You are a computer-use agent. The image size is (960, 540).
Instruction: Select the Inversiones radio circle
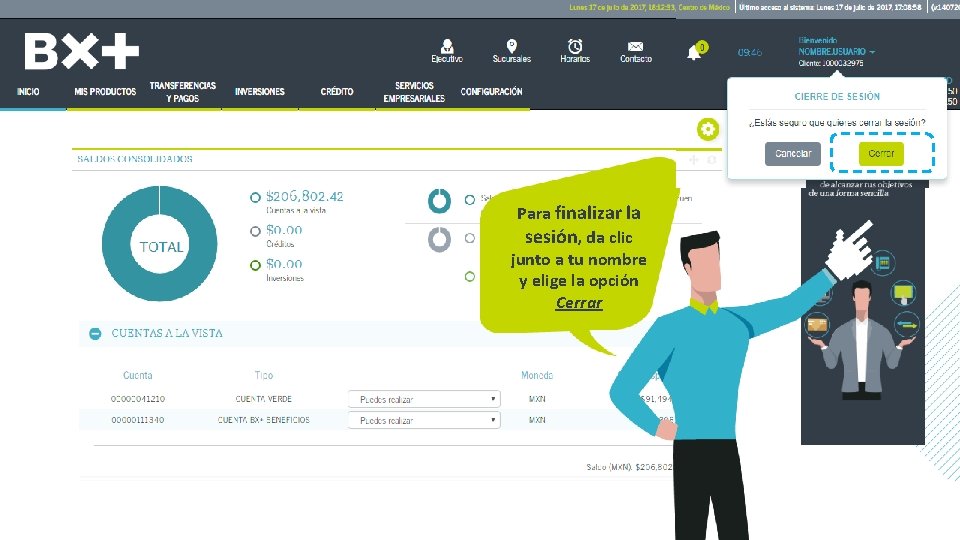tap(255, 265)
